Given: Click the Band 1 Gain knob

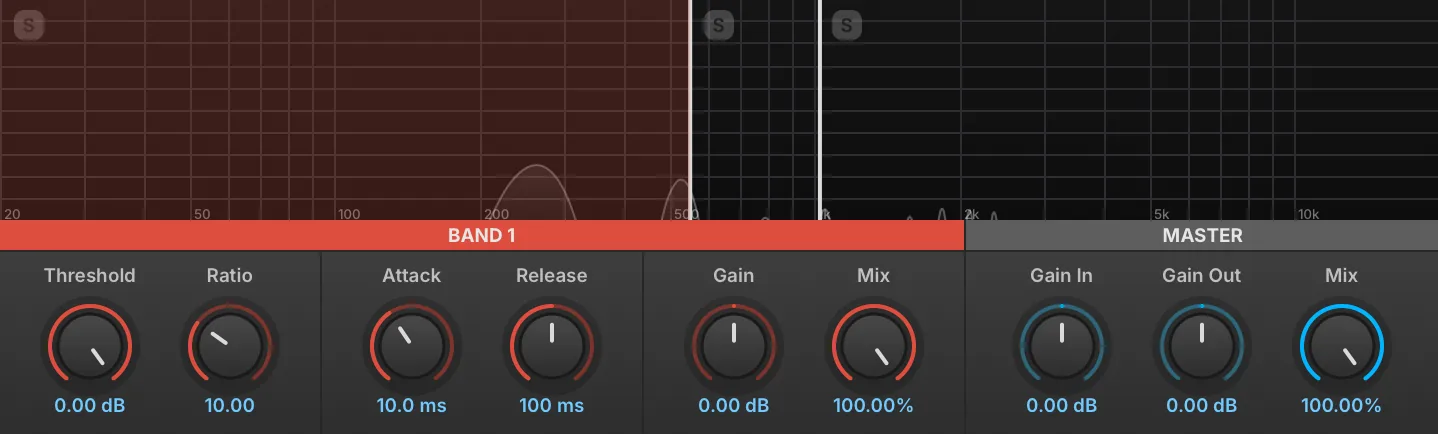Looking at the screenshot, I should coord(733,345).
